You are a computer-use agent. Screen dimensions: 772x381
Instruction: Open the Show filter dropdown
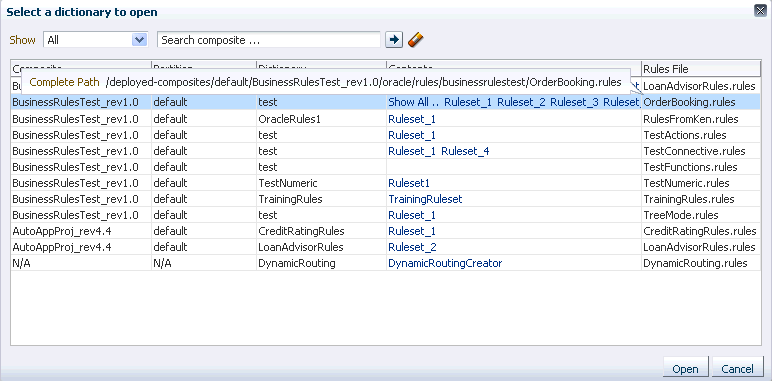[96, 40]
